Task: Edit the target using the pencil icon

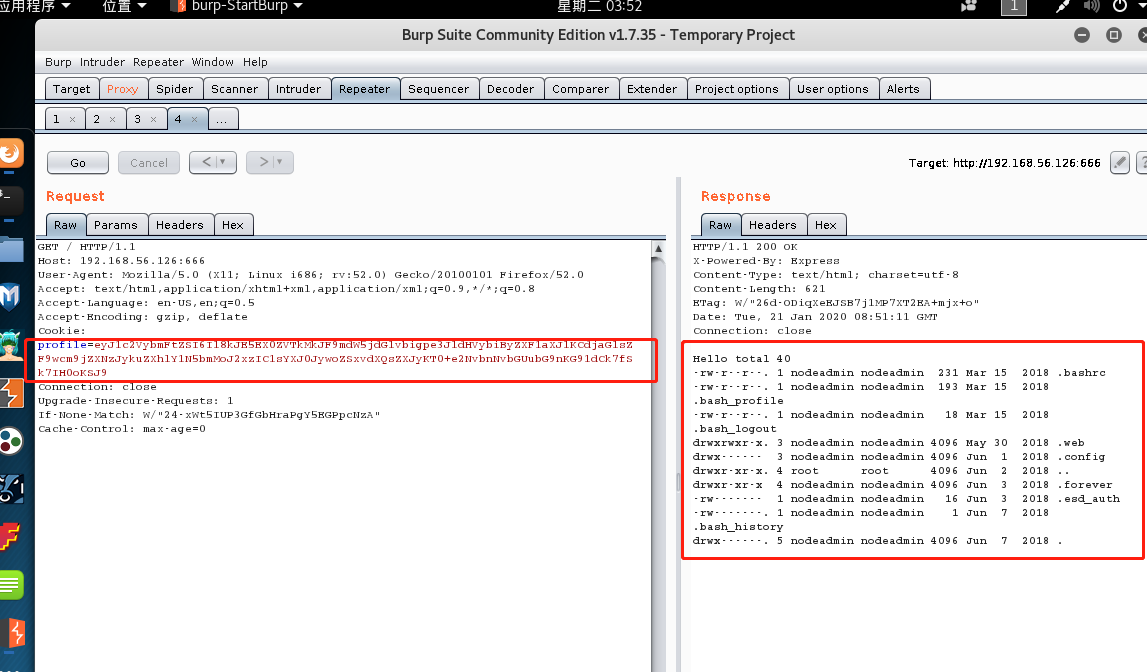Action: coord(1119,163)
